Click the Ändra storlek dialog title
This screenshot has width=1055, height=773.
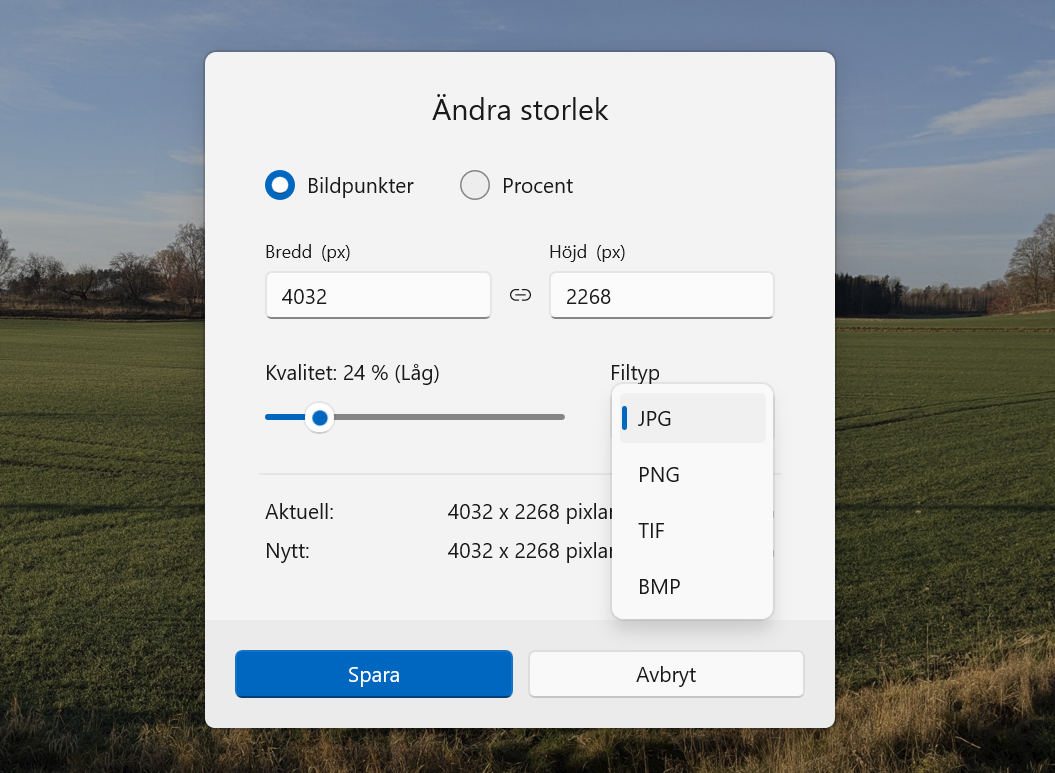[x=520, y=109]
